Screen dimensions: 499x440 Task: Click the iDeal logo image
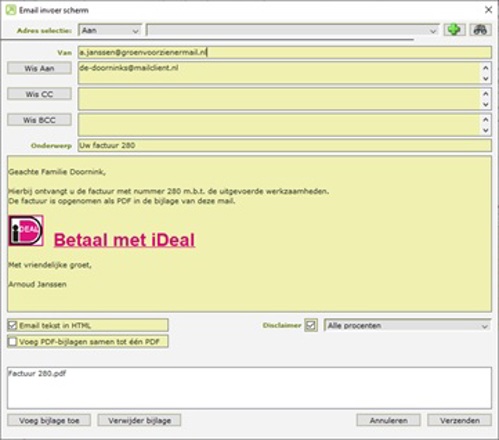point(26,231)
